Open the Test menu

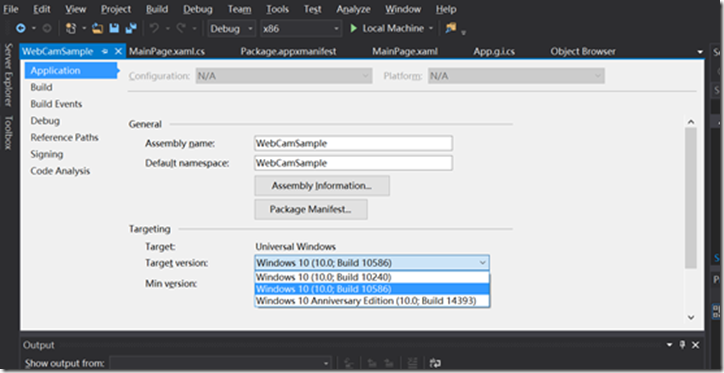click(313, 9)
